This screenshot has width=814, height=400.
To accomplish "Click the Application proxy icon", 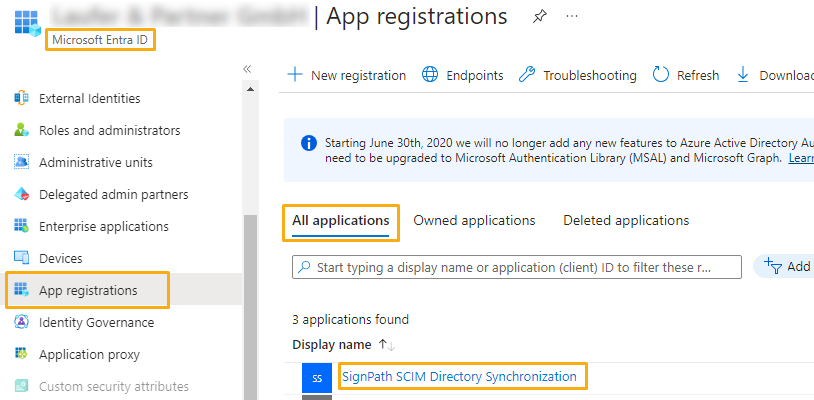I will [21, 354].
